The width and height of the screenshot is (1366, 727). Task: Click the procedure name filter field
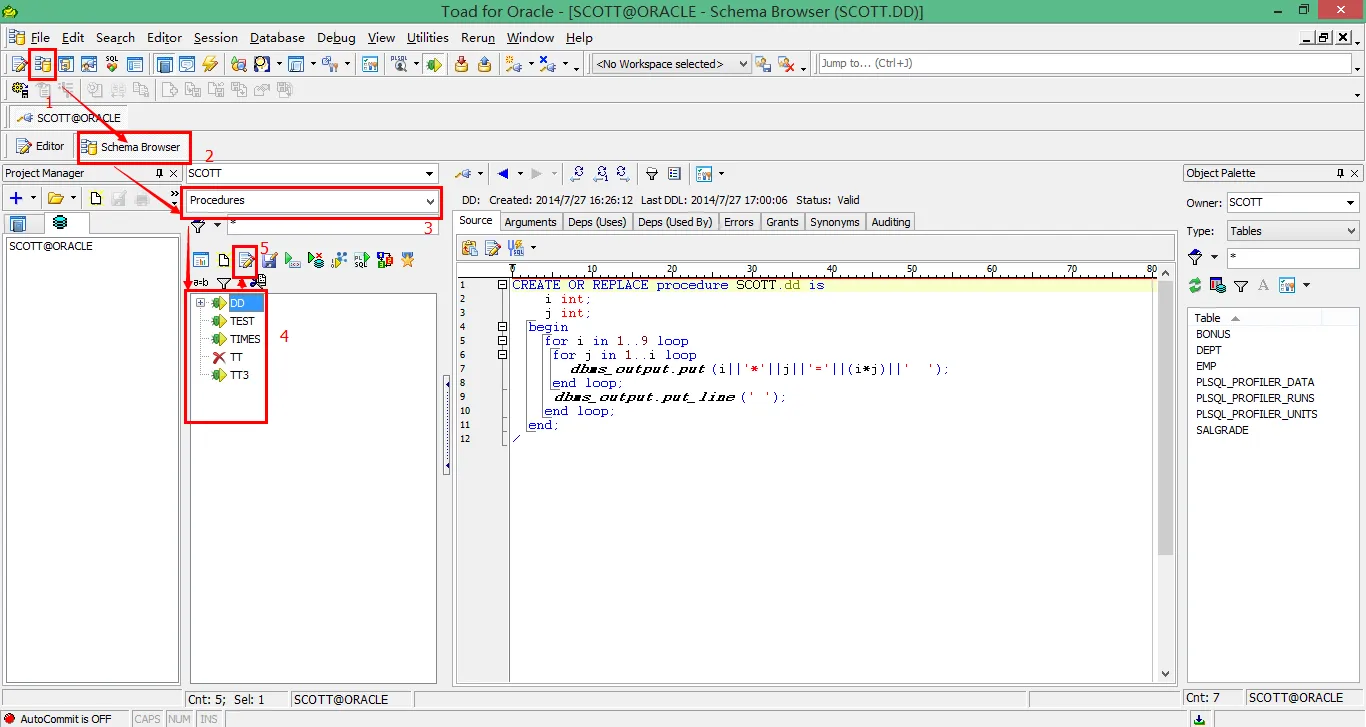click(x=331, y=226)
